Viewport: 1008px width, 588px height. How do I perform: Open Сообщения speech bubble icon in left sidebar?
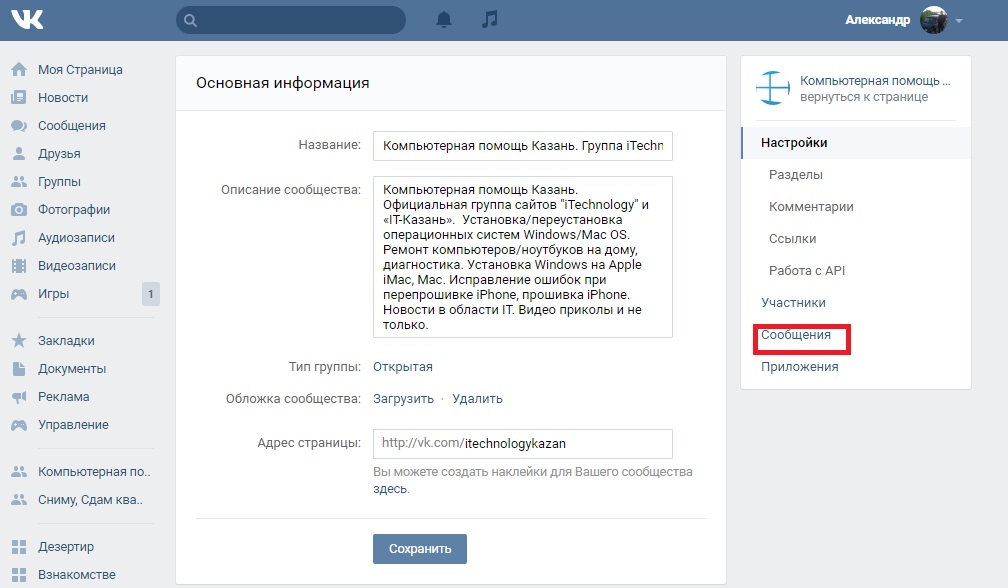point(18,126)
